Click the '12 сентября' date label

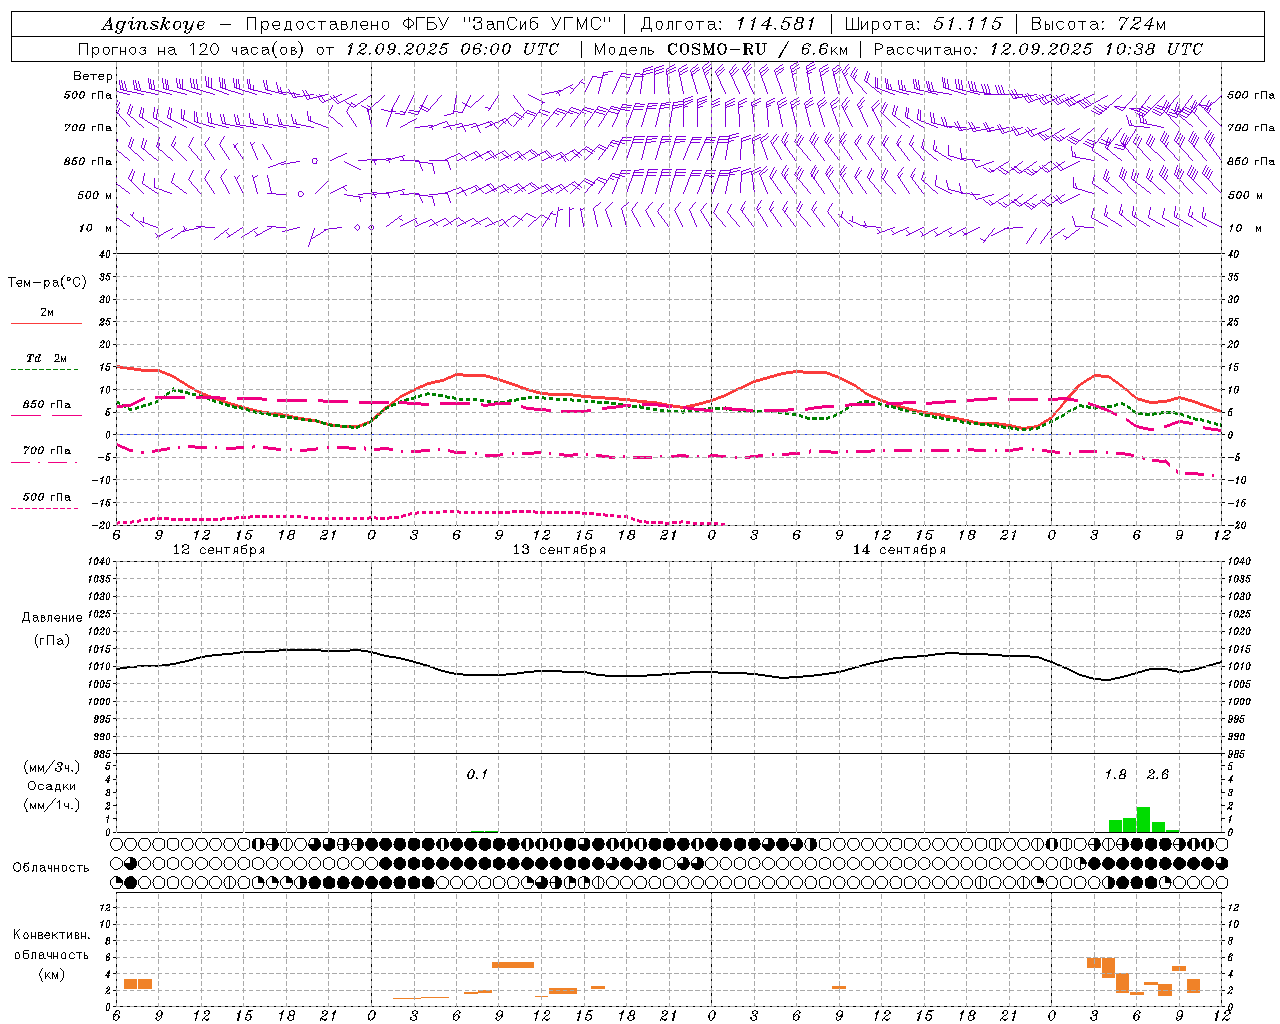(x=219, y=550)
